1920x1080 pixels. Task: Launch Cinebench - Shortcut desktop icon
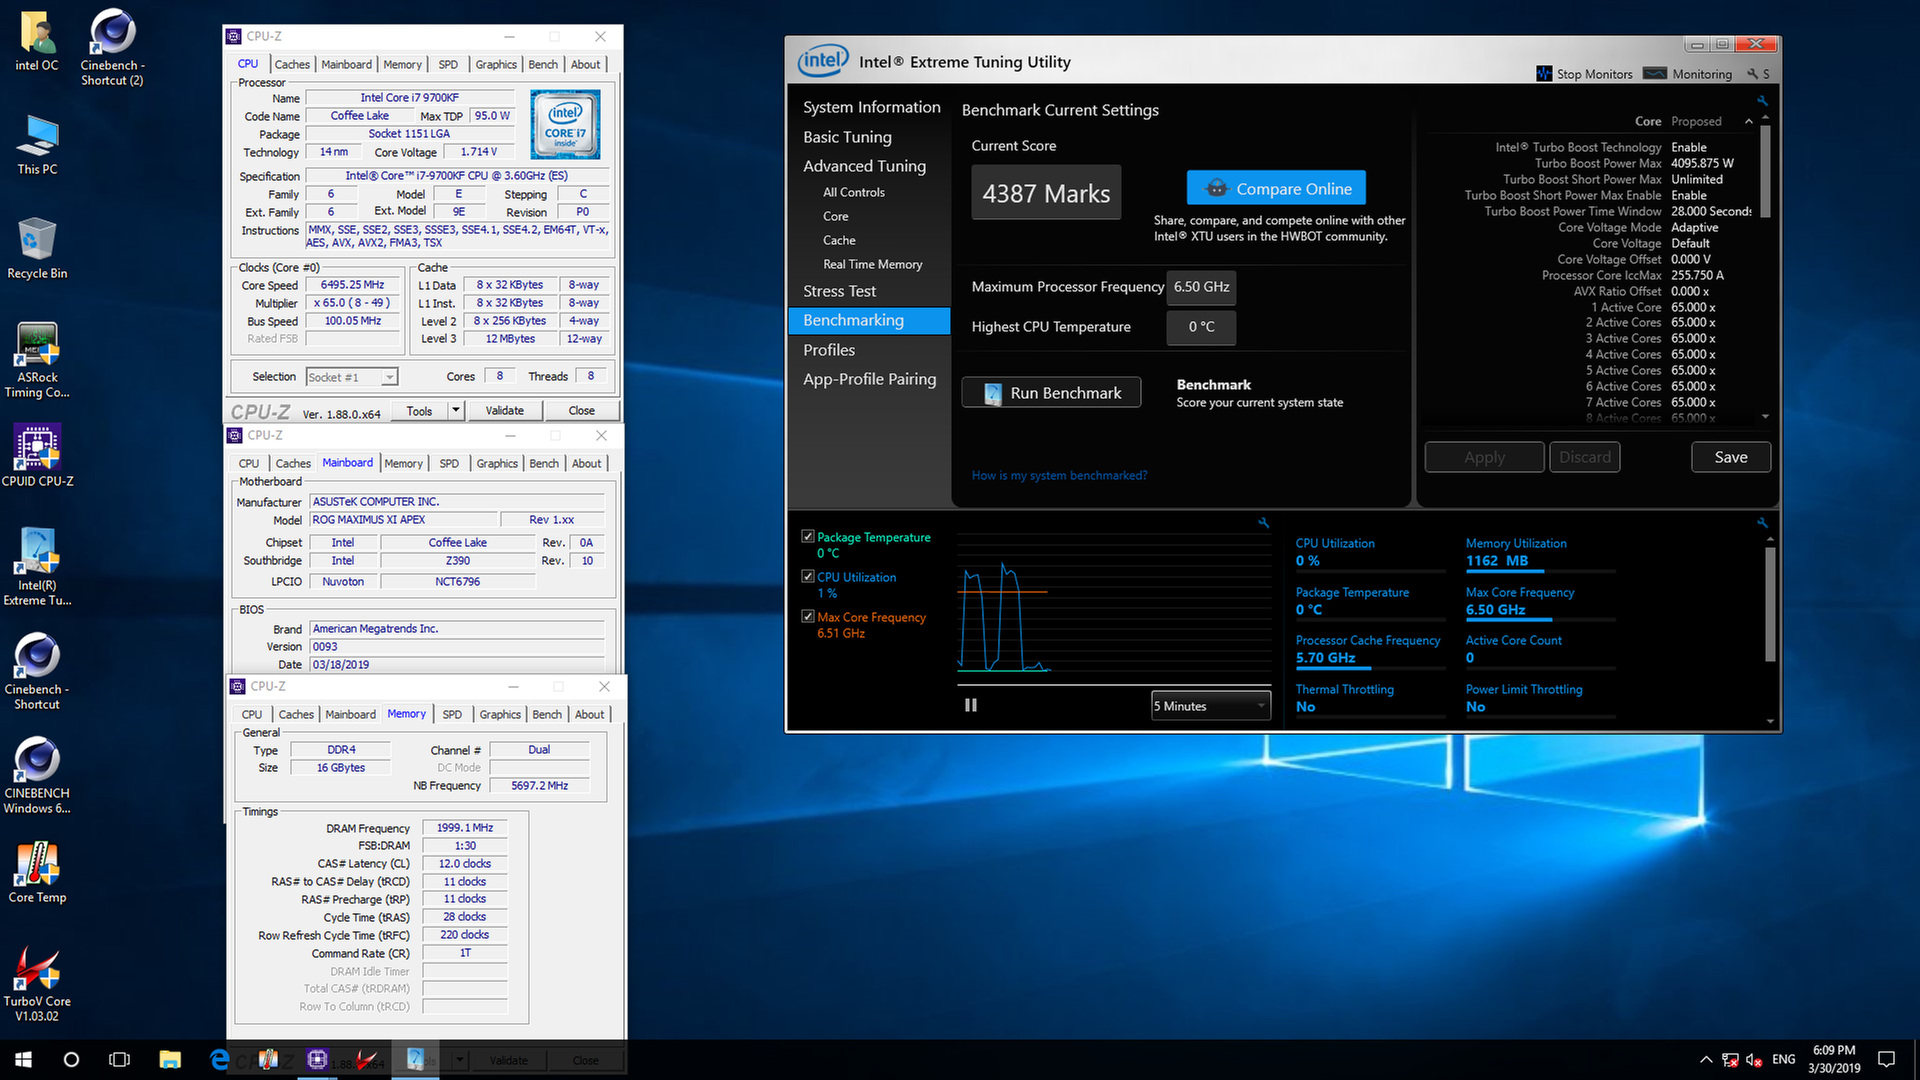37,671
